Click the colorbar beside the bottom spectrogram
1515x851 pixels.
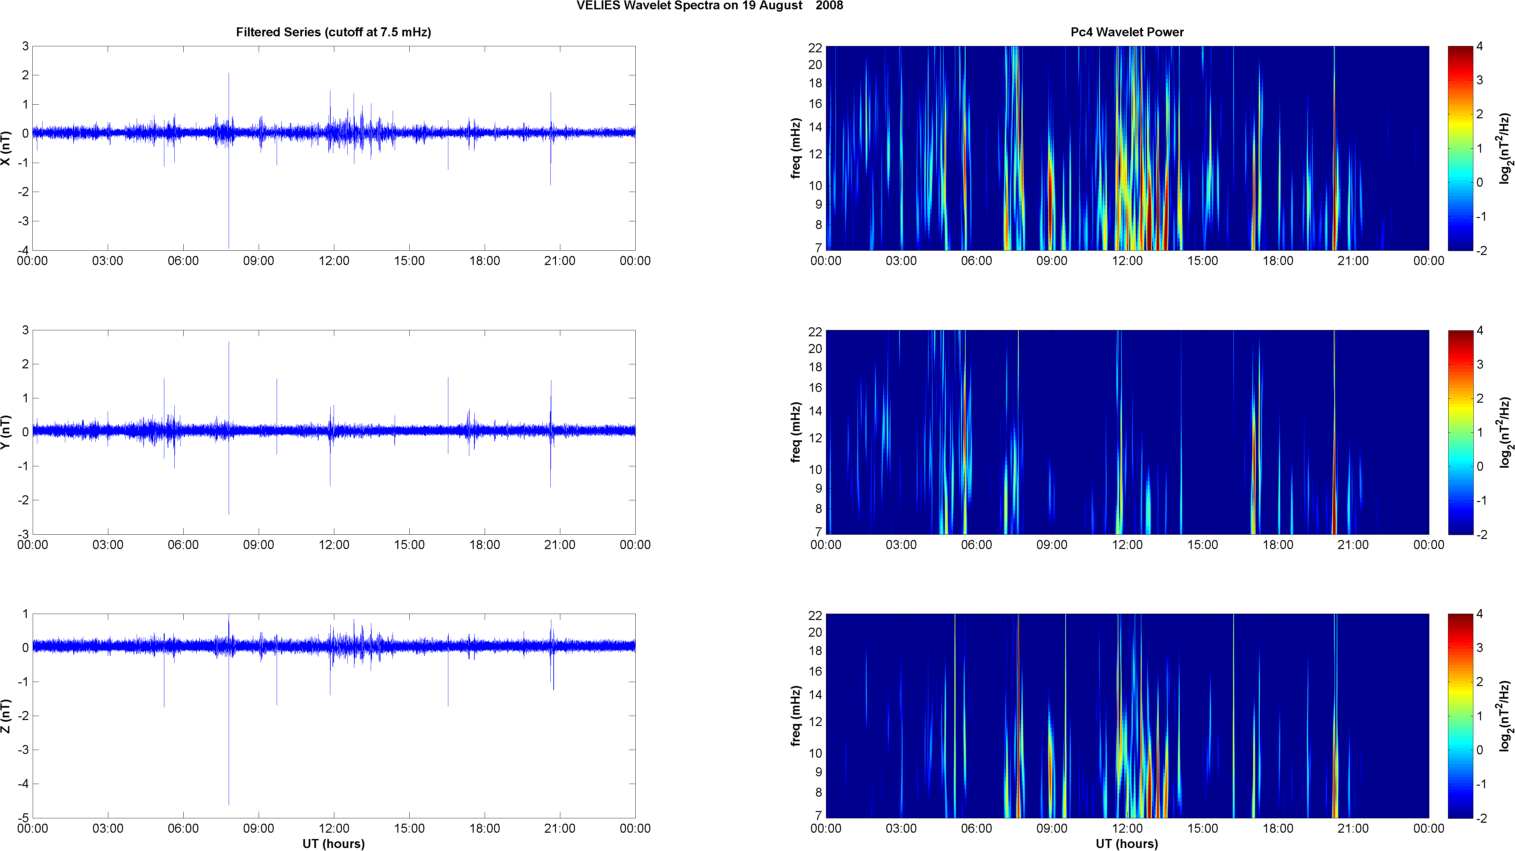point(1460,716)
